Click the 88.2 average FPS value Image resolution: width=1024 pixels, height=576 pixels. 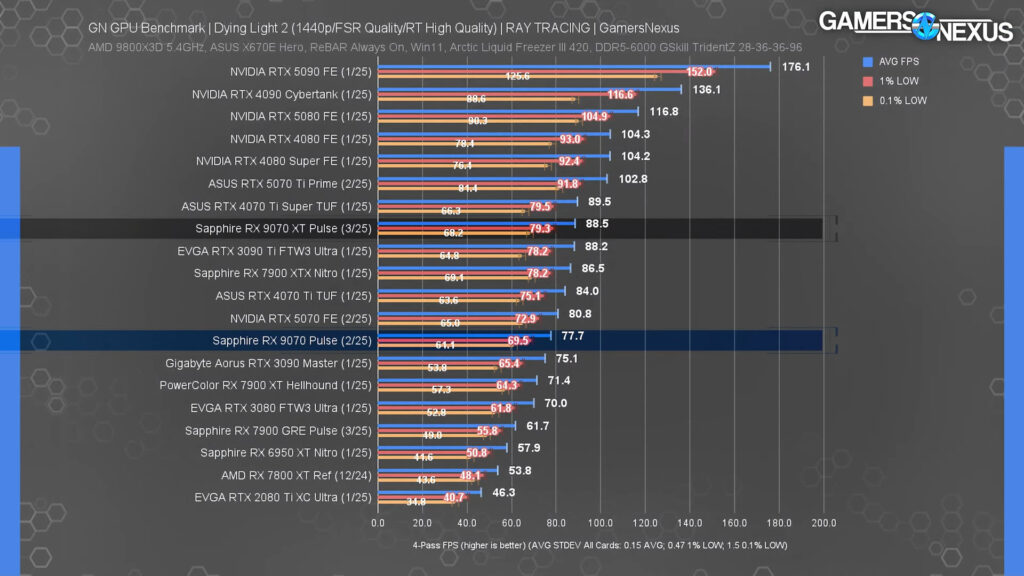(x=596, y=246)
